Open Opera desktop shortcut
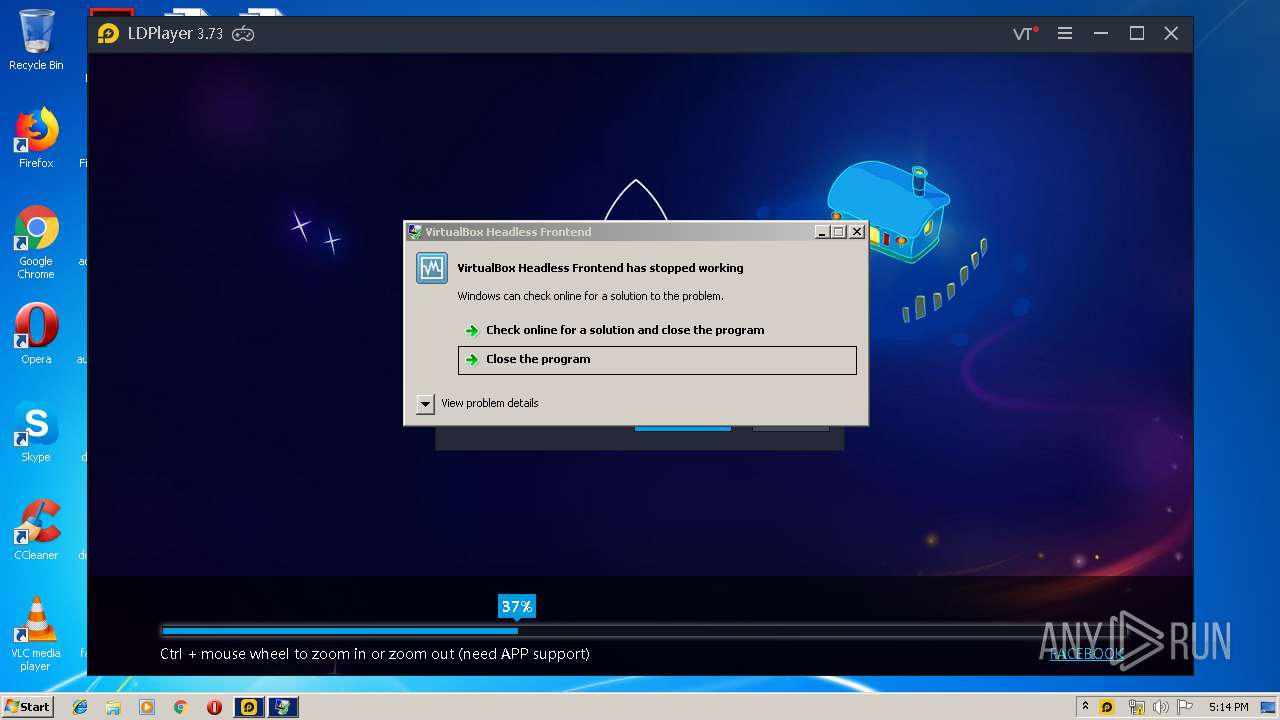The width and height of the screenshot is (1280, 720). pos(36,334)
